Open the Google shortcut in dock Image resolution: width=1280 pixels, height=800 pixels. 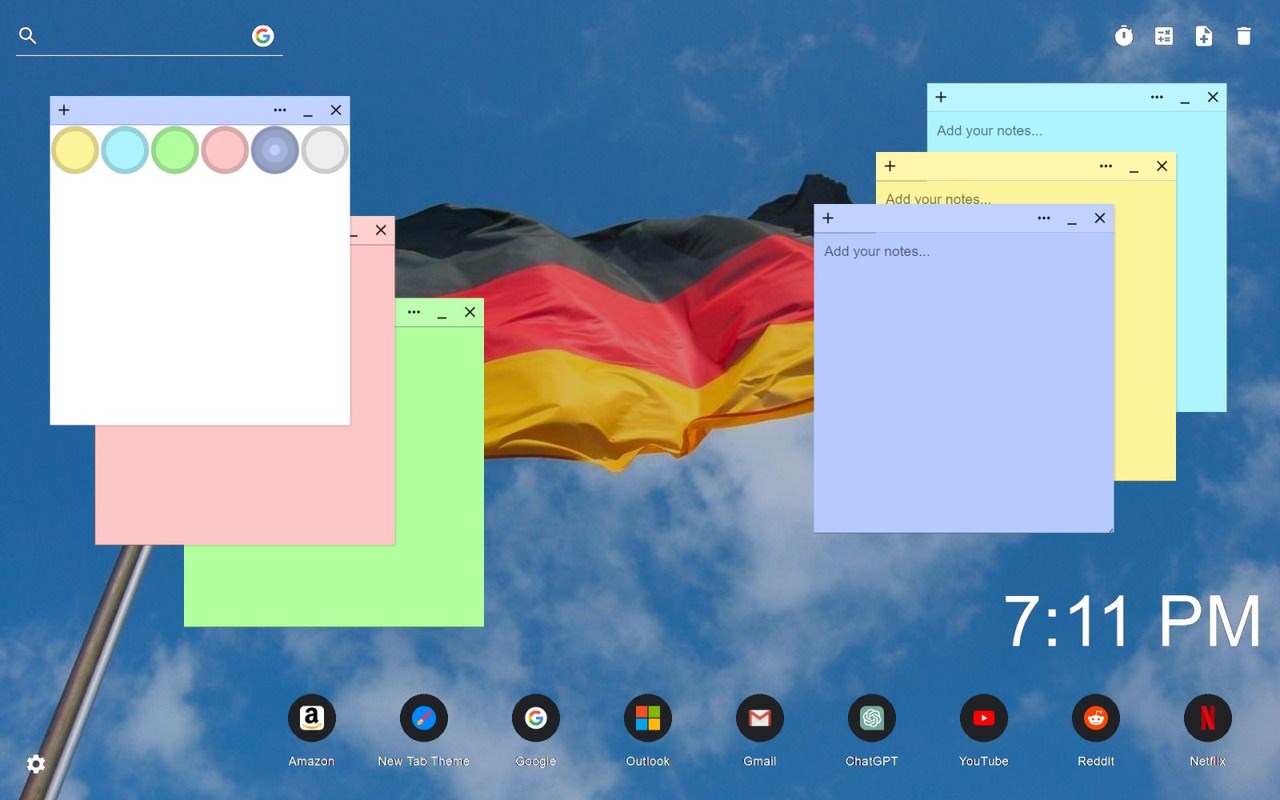coord(536,718)
